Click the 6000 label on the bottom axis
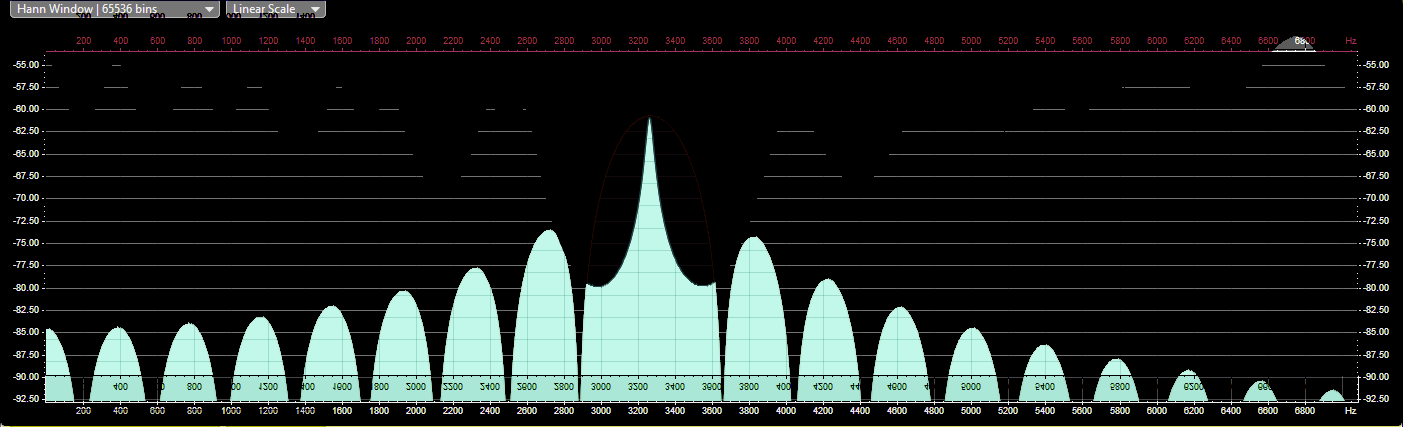Screen dimensions: 1403x427 [1157, 411]
